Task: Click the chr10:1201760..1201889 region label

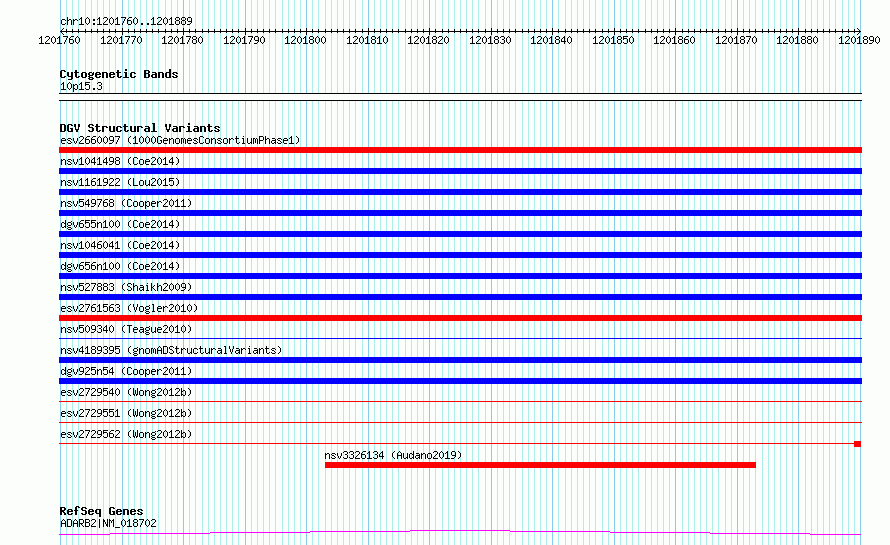Action: pos(126,21)
